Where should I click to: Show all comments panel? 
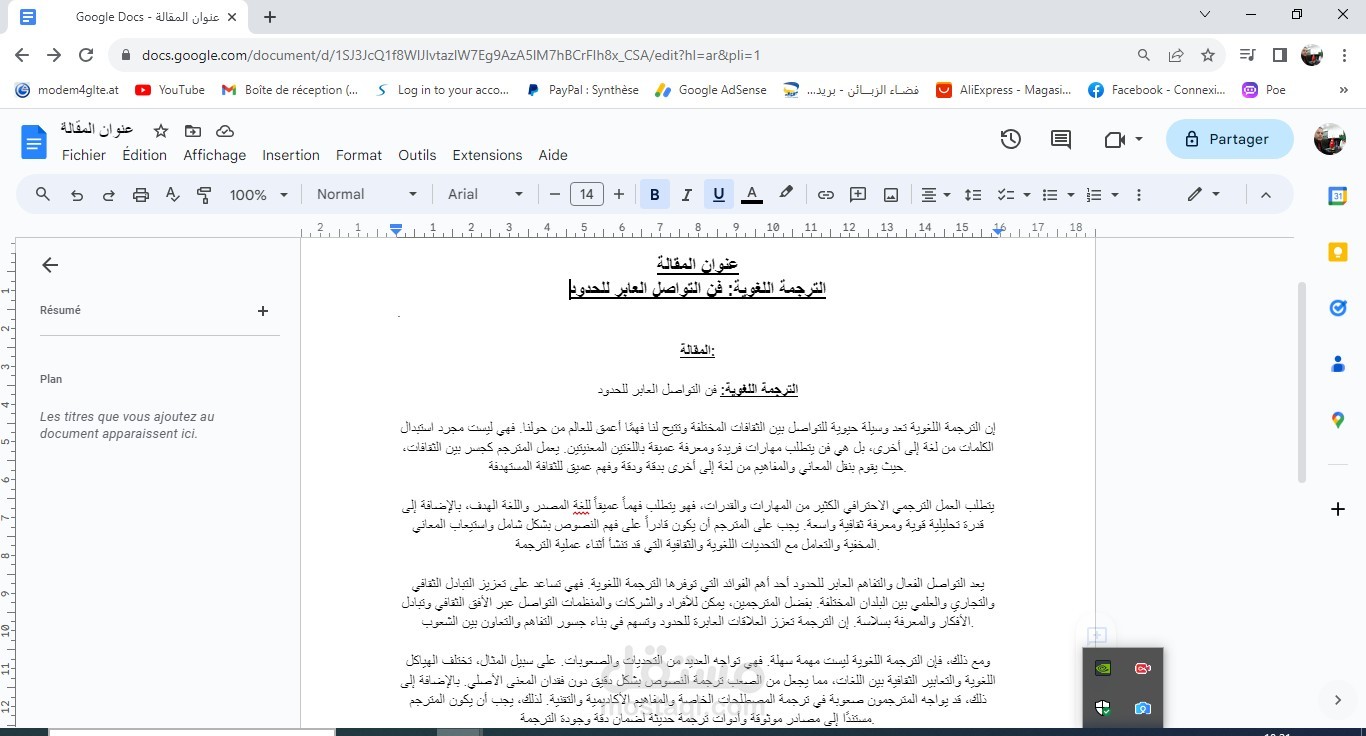[1060, 139]
